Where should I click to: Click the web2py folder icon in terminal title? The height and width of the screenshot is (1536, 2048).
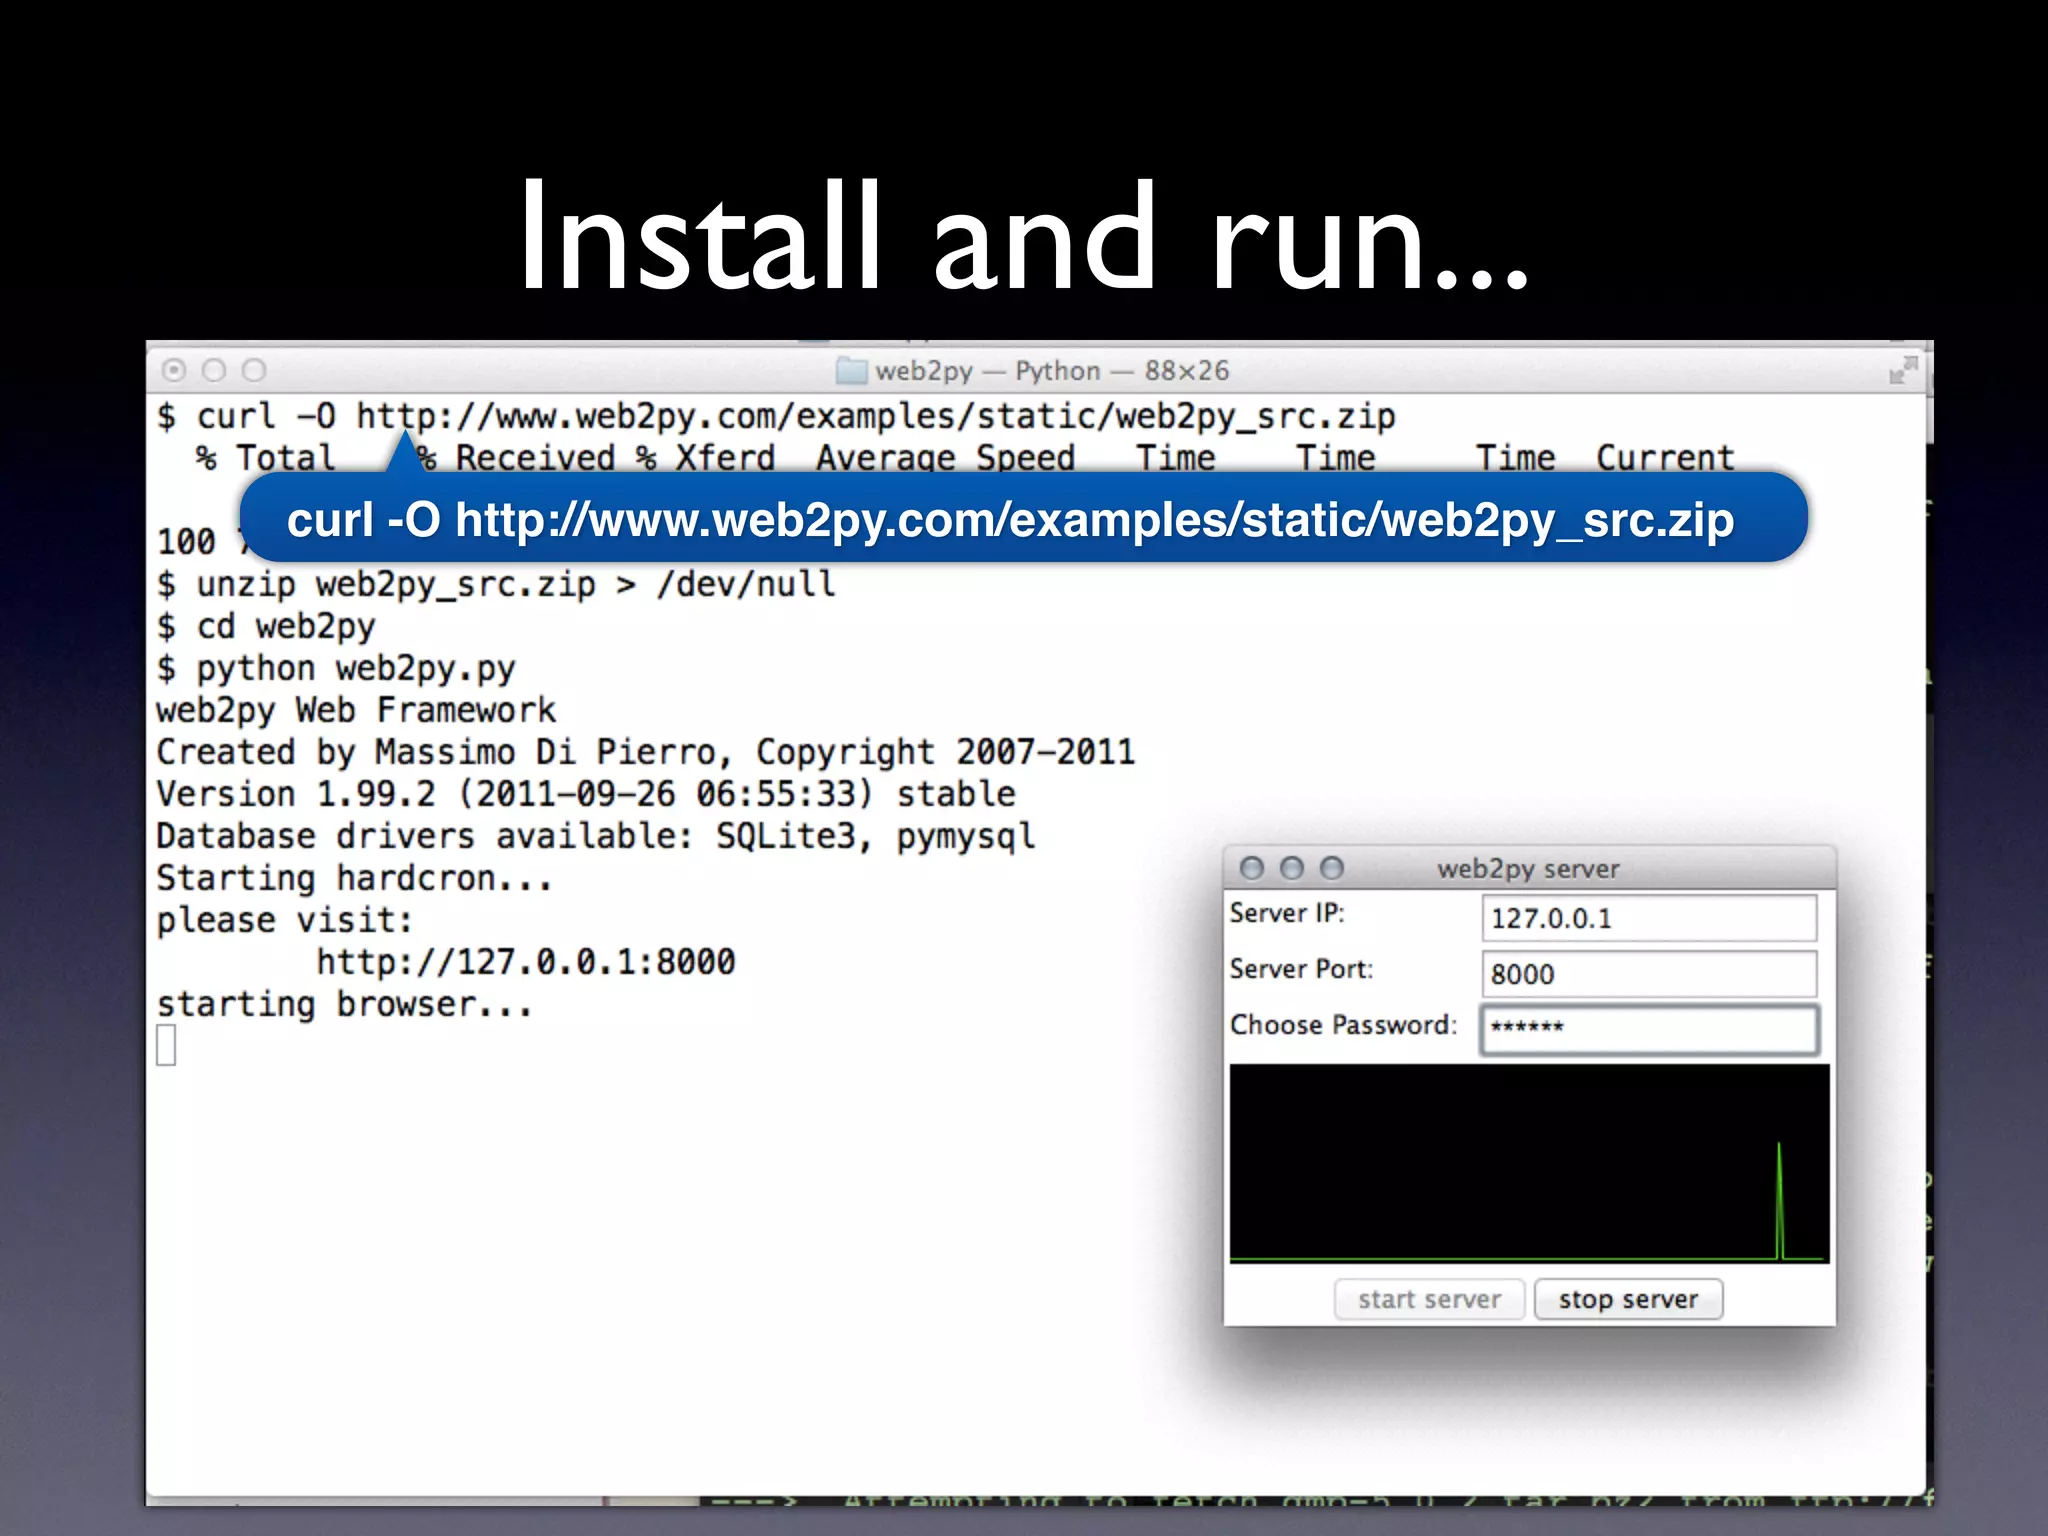[851, 371]
